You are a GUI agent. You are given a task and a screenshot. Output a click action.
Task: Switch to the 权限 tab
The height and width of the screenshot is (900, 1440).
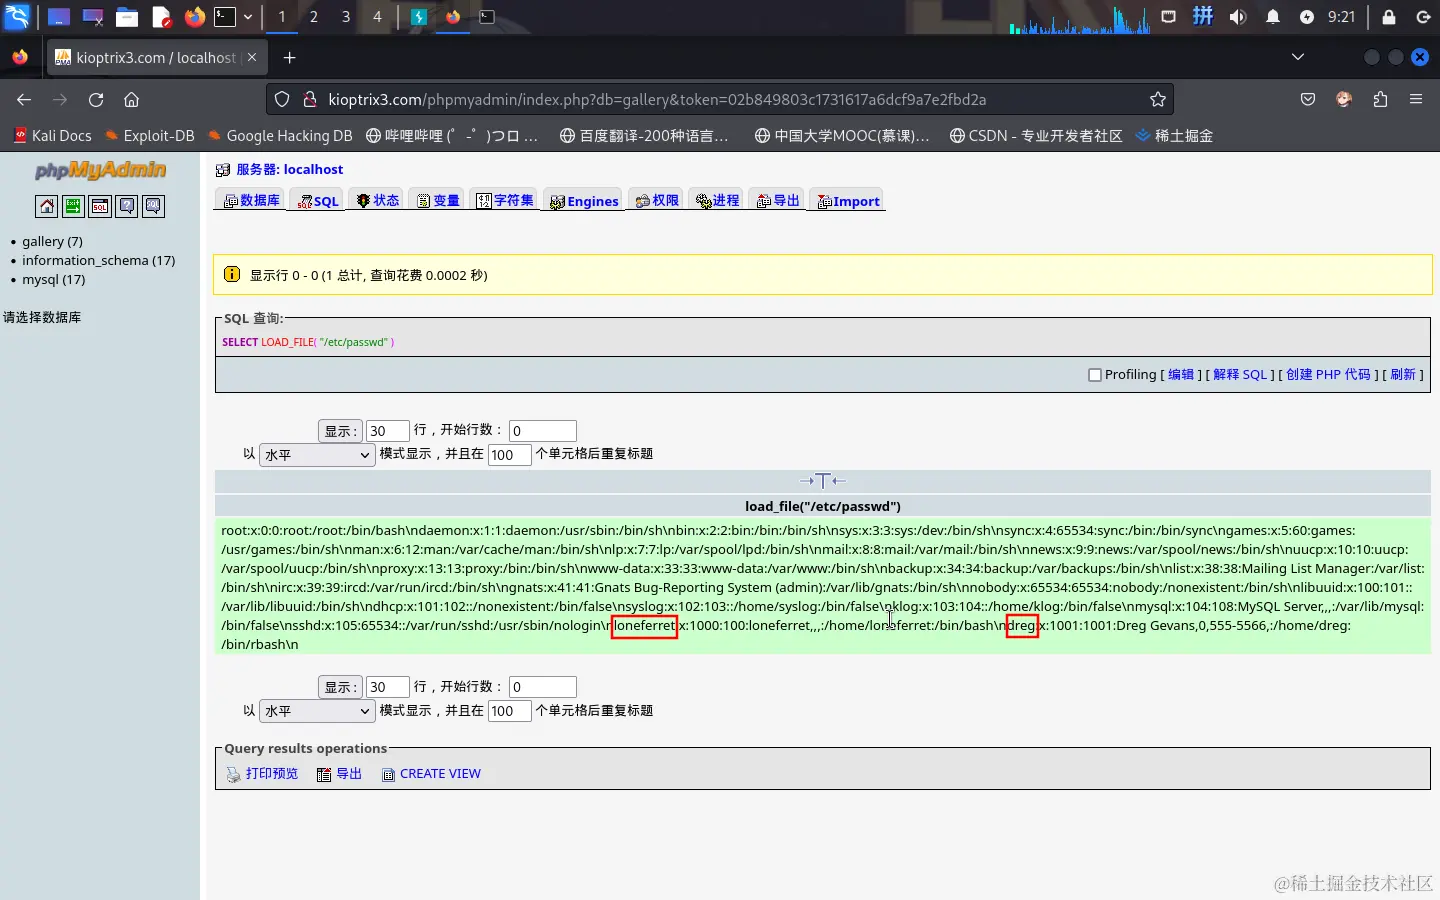[x=656, y=200]
